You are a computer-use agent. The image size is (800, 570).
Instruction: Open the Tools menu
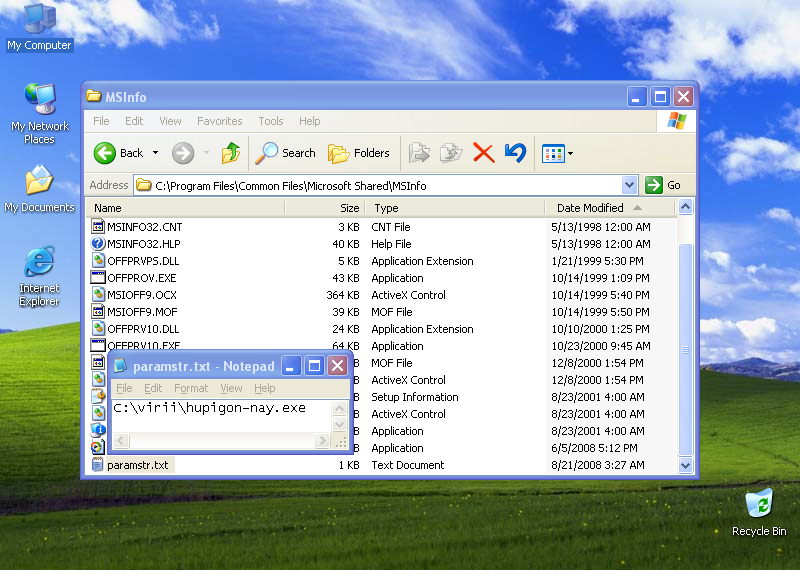click(271, 121)
